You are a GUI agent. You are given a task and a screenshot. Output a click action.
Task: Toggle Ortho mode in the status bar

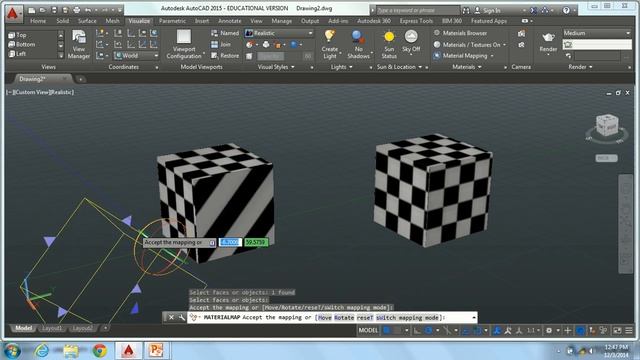pos(416,330)
